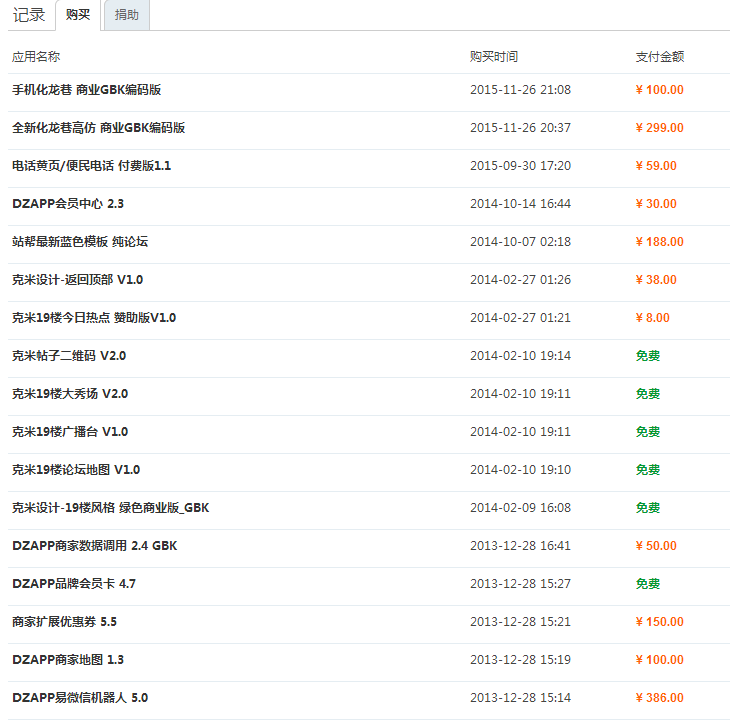The width and height of the screenshot is (730, 725).
Task: Click the ¥ 38.00 payment amount
Action: point(656,280)
